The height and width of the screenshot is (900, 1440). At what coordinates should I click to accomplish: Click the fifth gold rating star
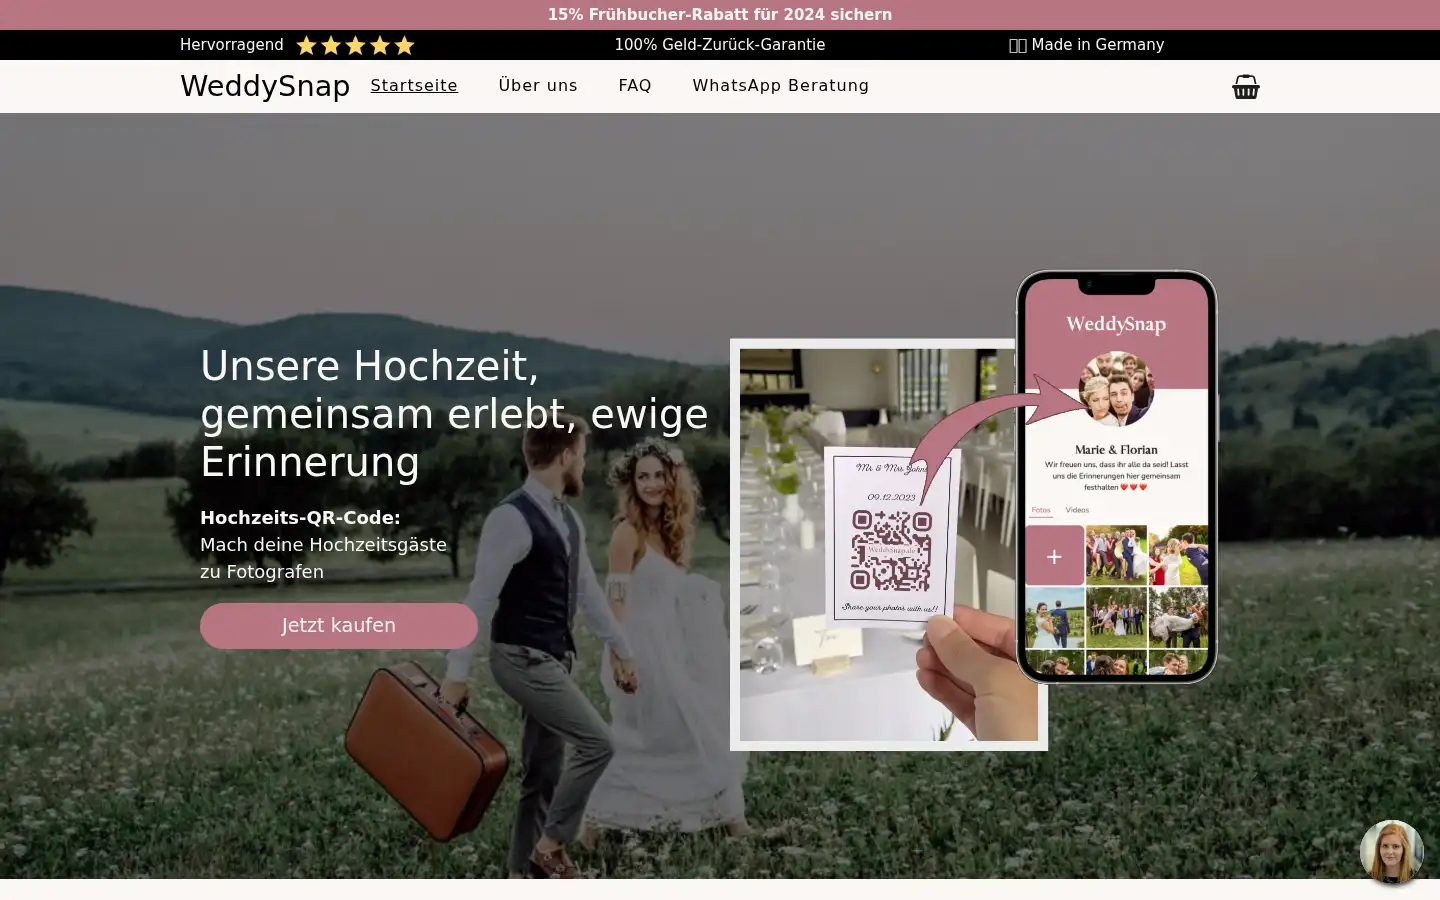(404, 46)
